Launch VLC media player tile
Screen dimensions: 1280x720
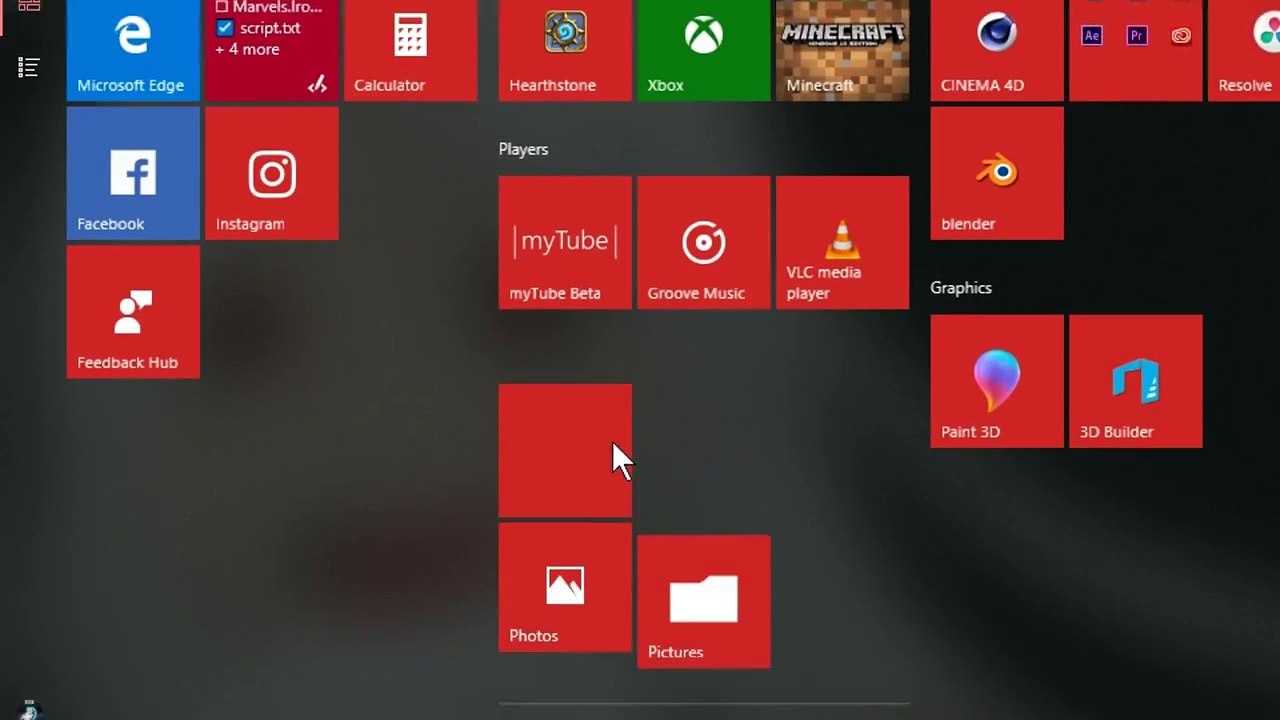(843, 243)
